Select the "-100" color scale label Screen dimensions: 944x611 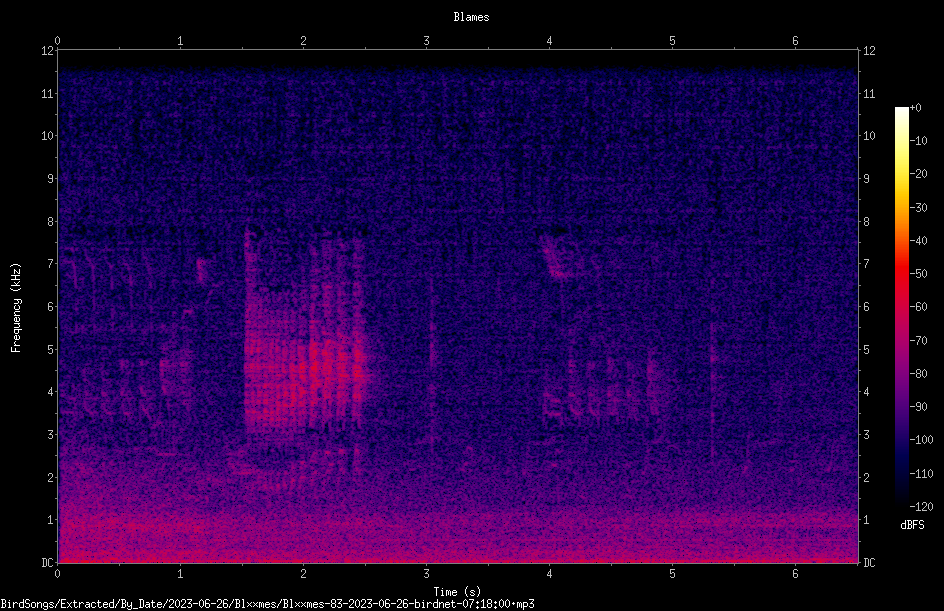tap(922, 440)
